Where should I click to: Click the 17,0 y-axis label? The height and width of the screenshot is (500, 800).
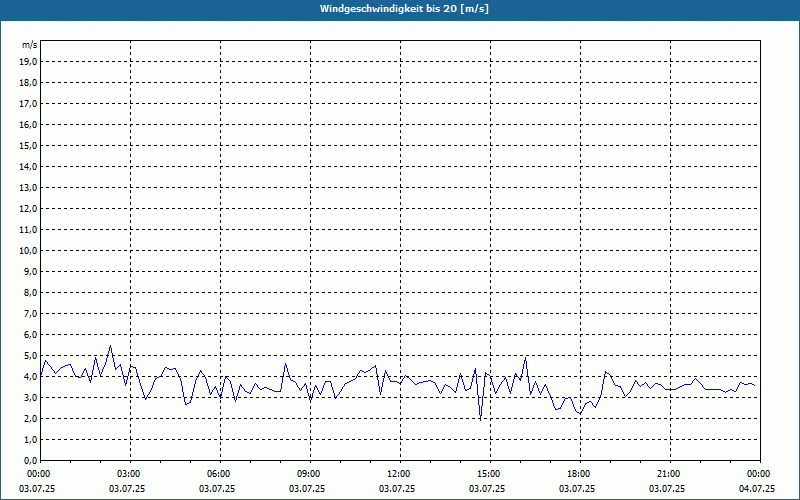(28, 104)
